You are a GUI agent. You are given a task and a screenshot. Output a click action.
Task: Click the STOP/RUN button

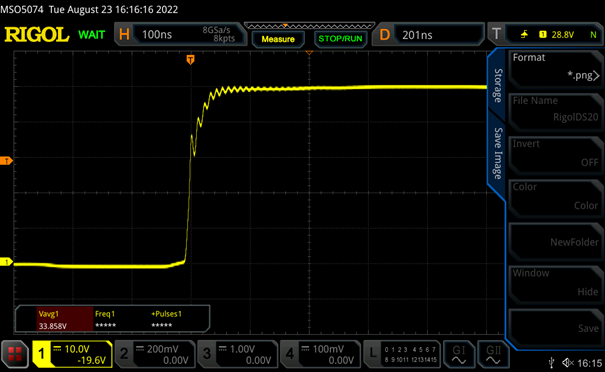point(340,39)
